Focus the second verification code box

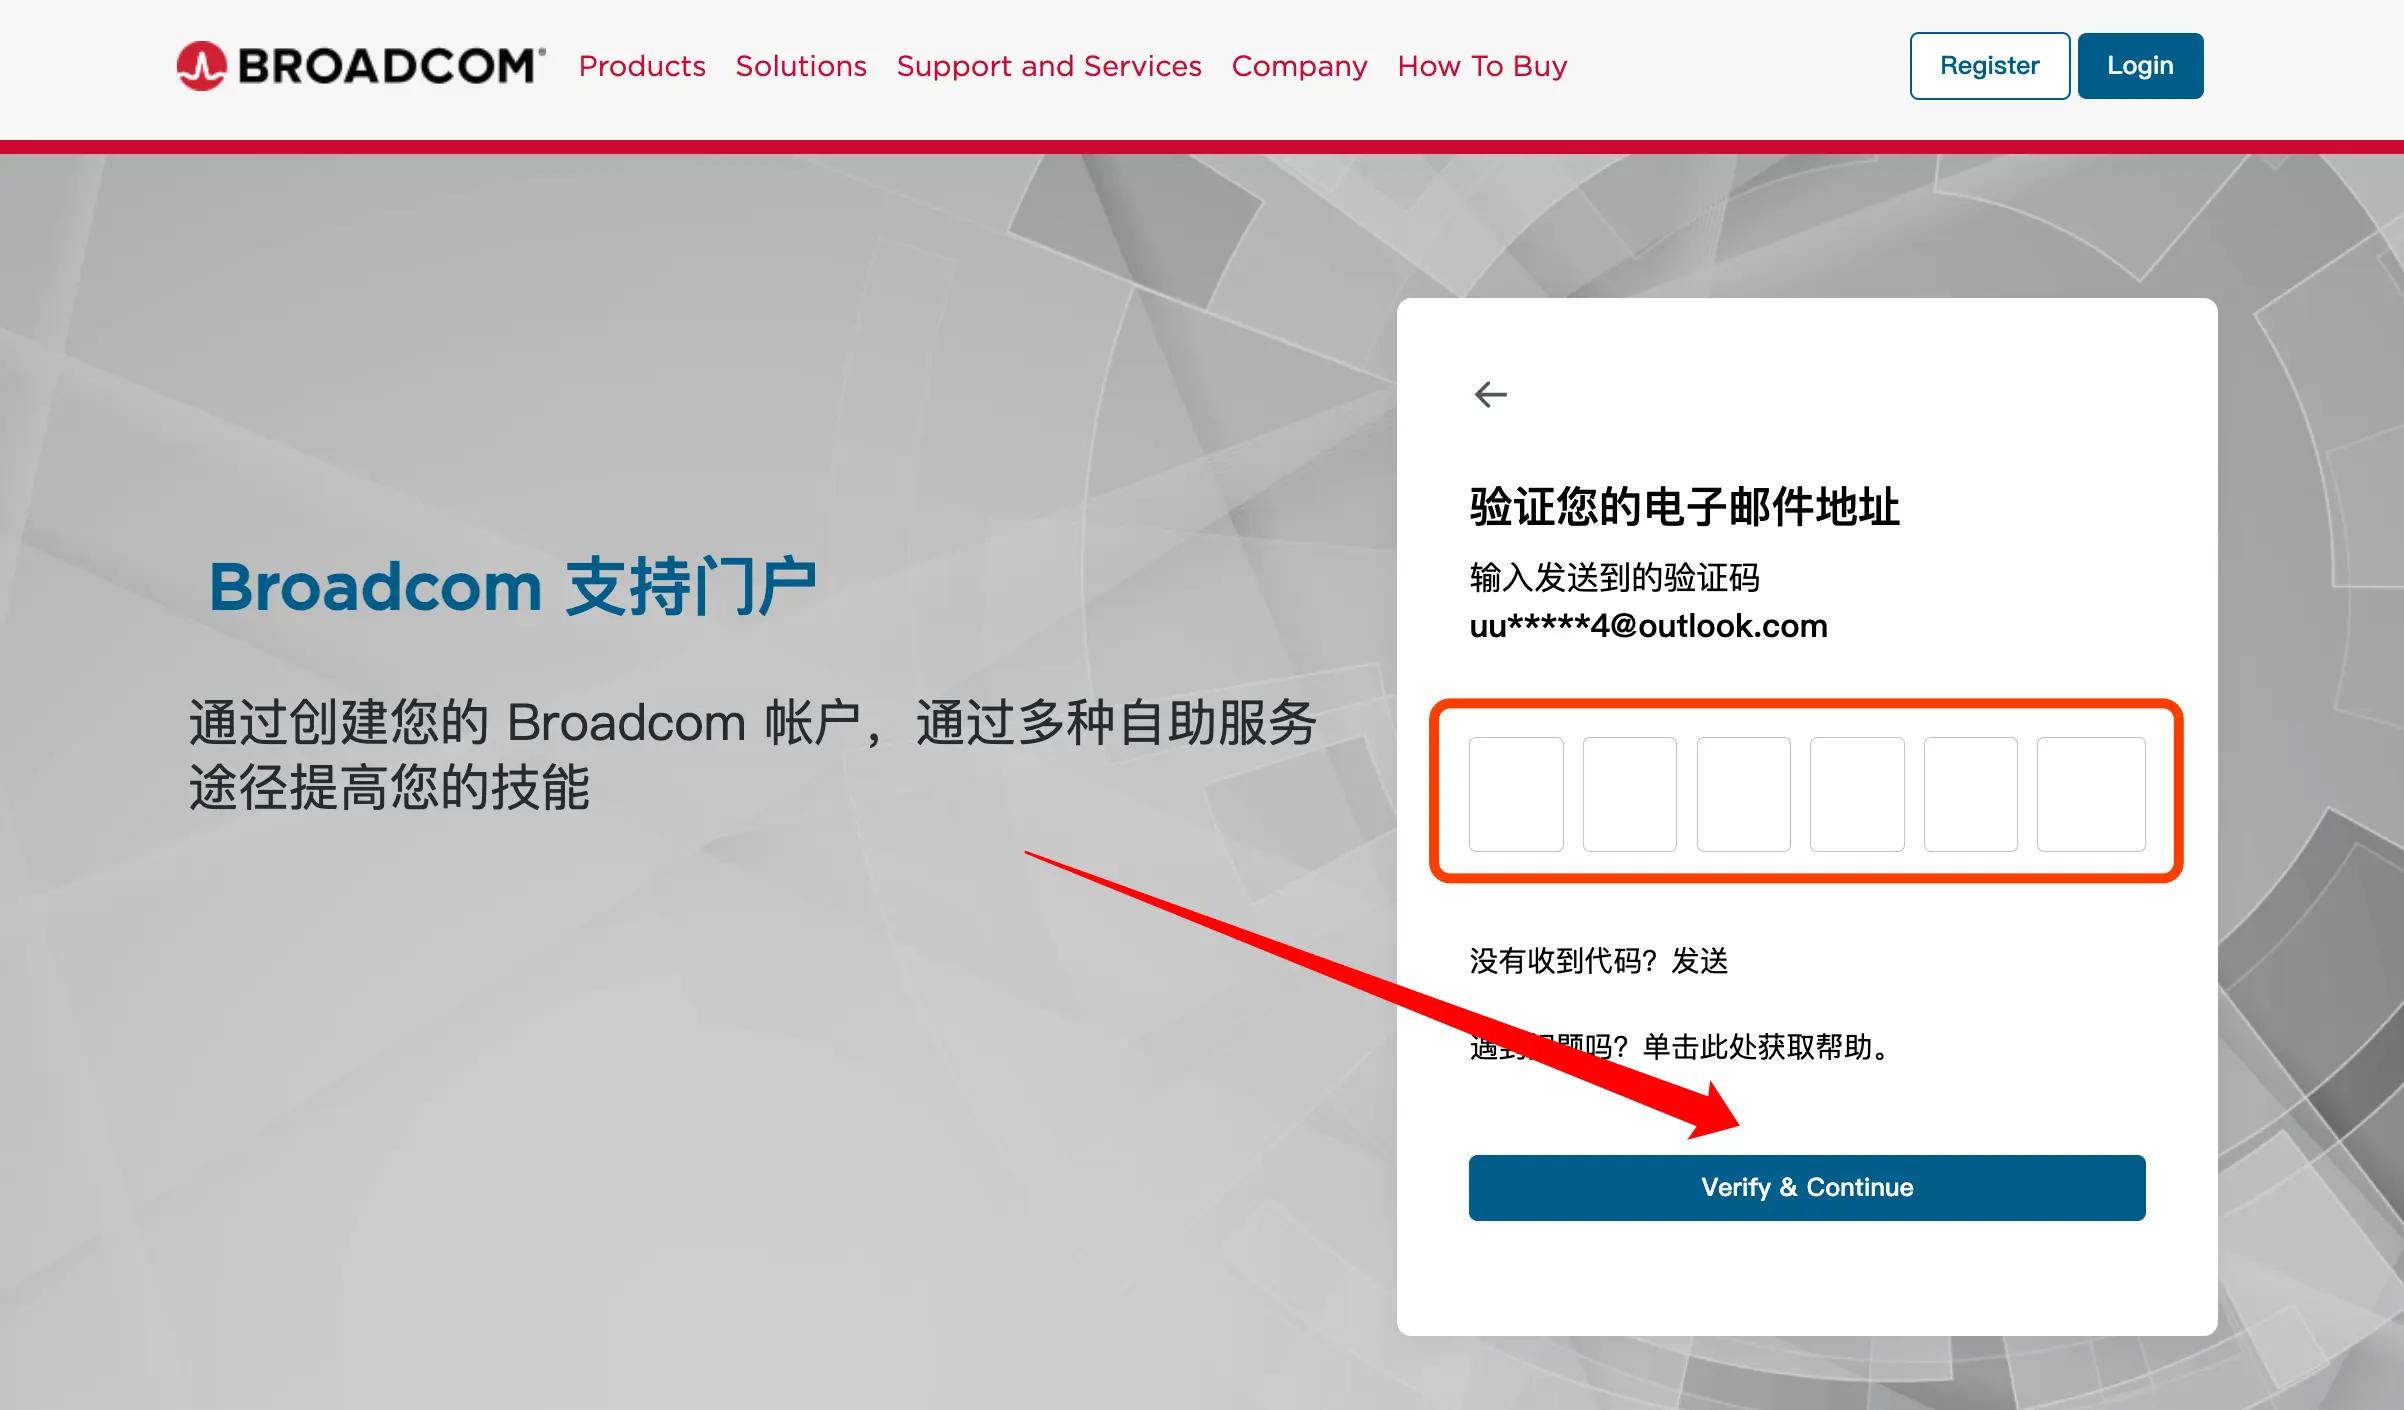coord(1630,794)
